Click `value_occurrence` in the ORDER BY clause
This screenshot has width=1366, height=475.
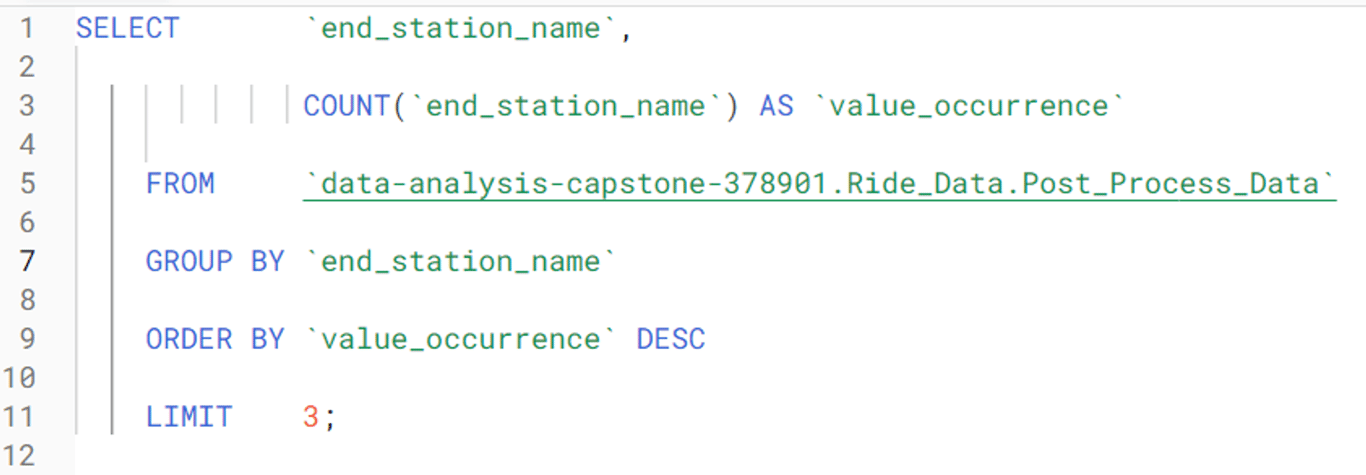point(461,340)
